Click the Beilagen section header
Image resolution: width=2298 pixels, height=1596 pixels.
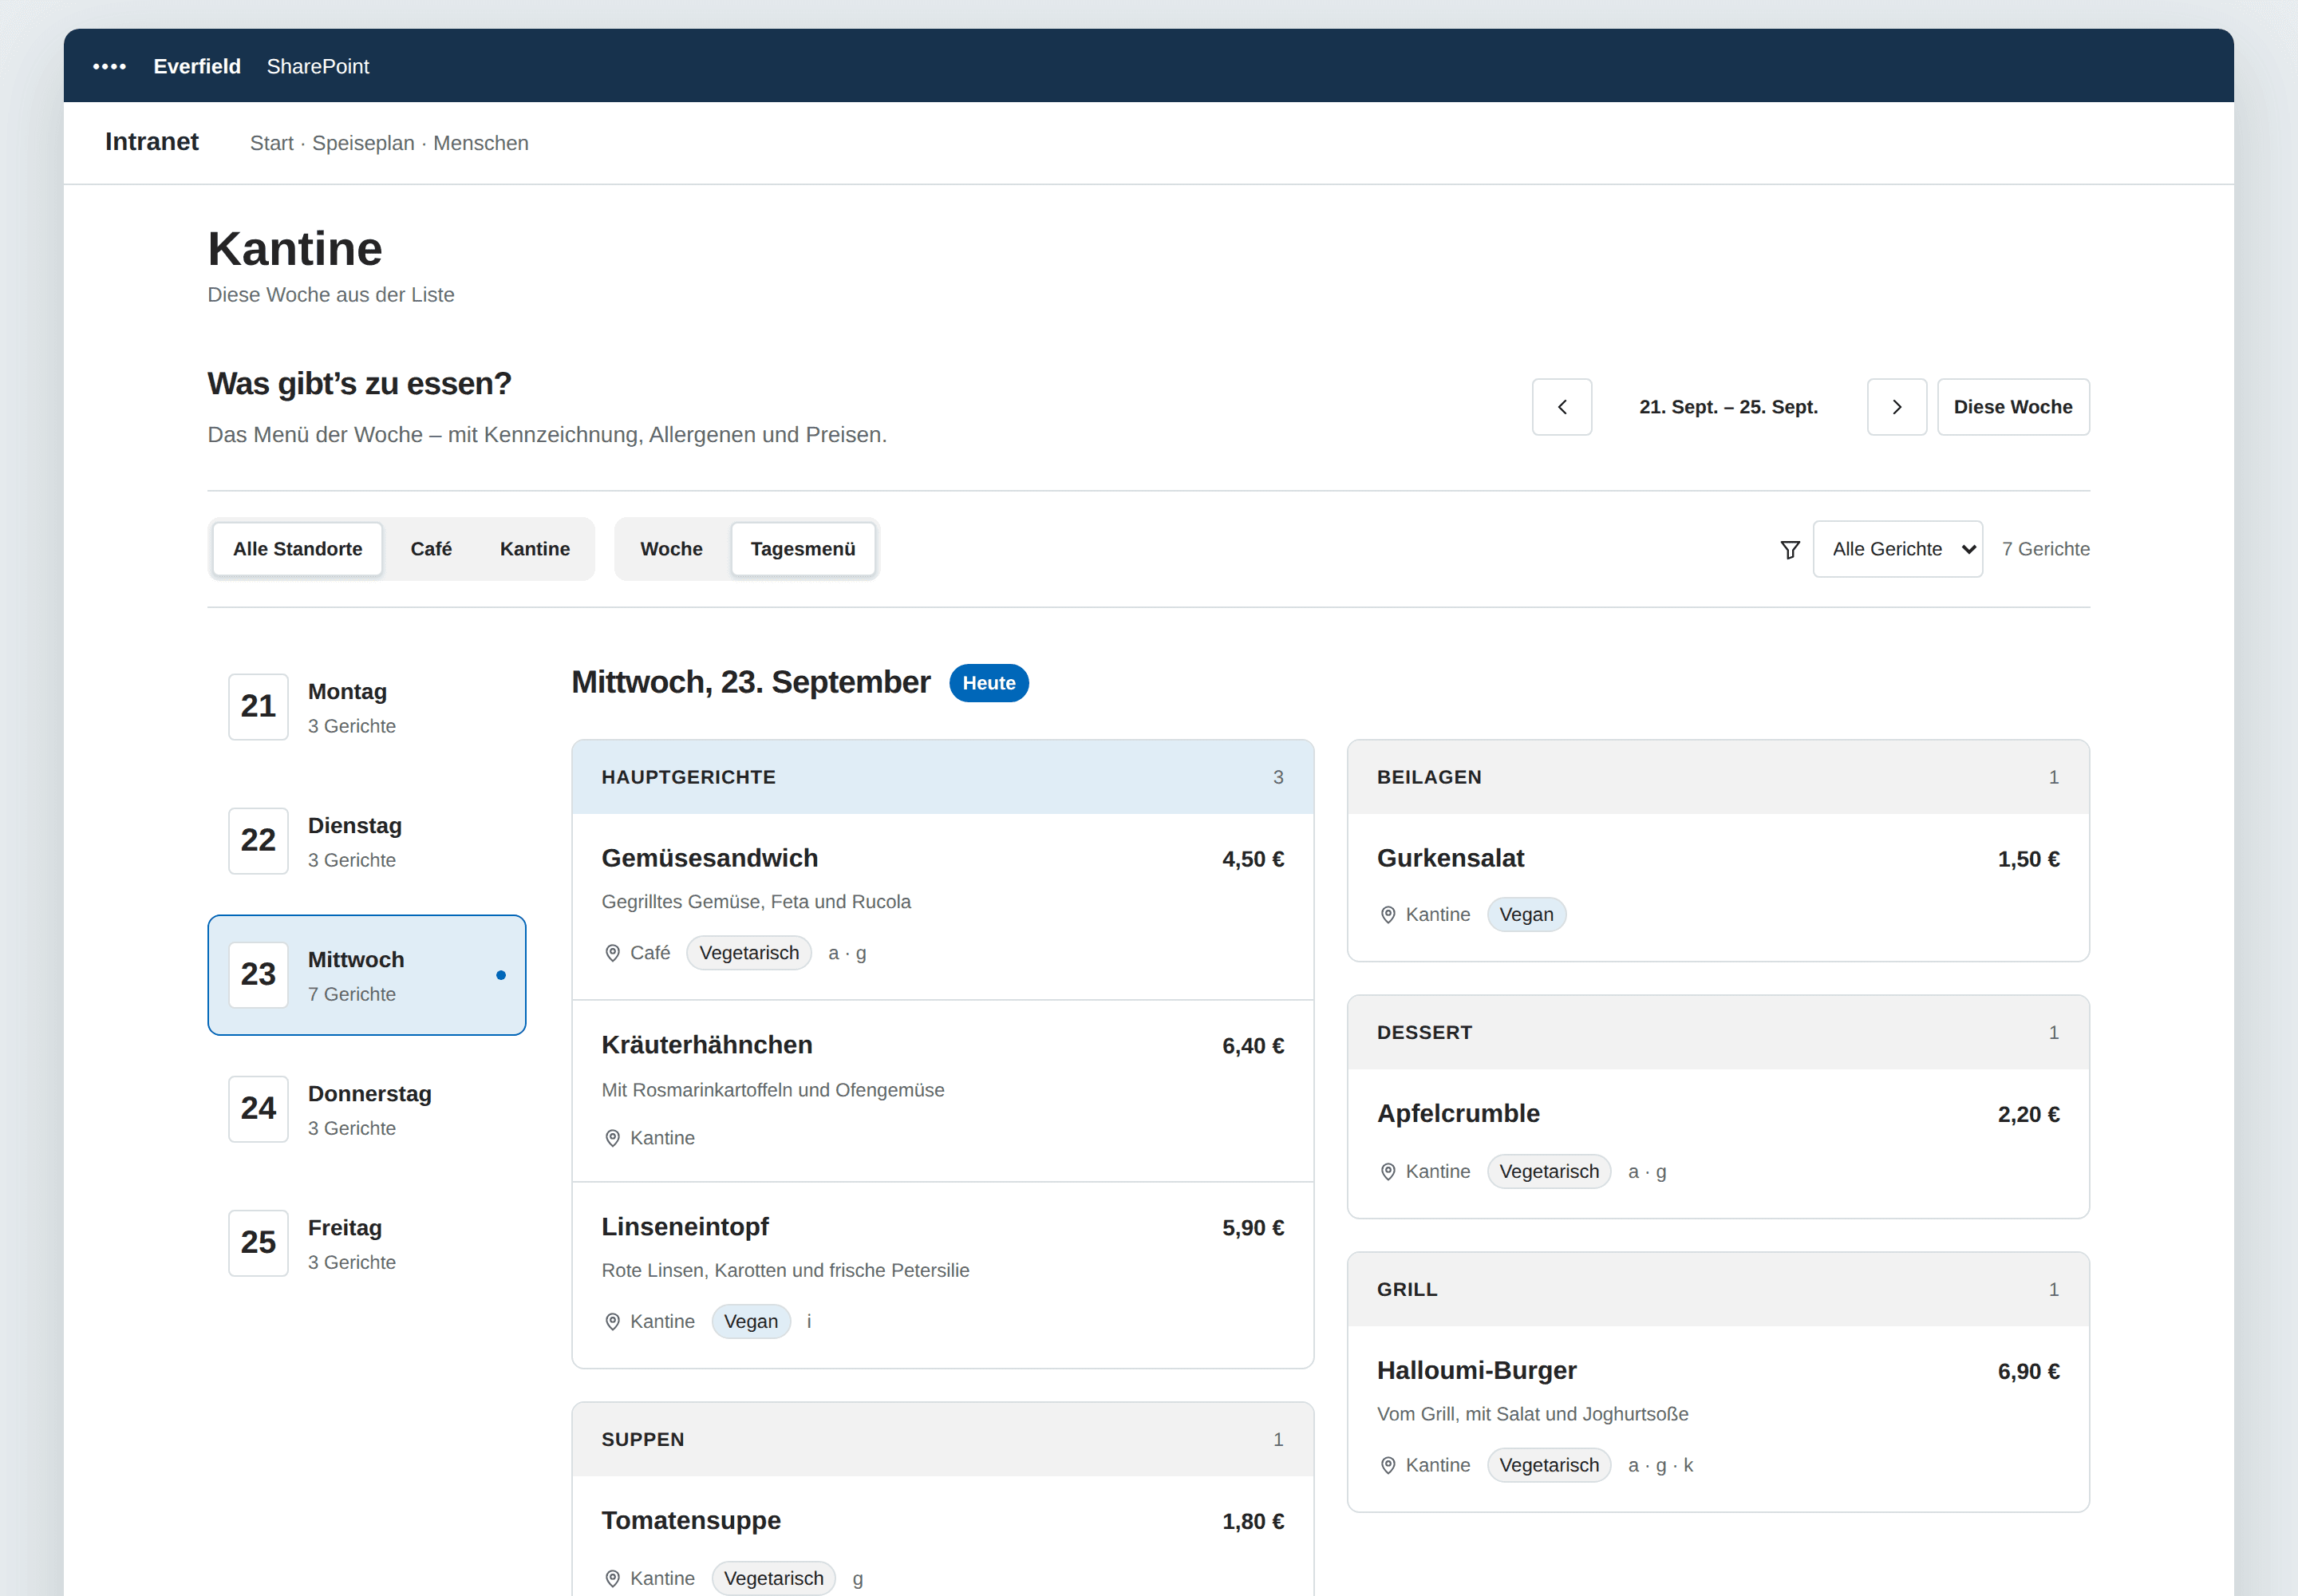[x=1717, y=777]
